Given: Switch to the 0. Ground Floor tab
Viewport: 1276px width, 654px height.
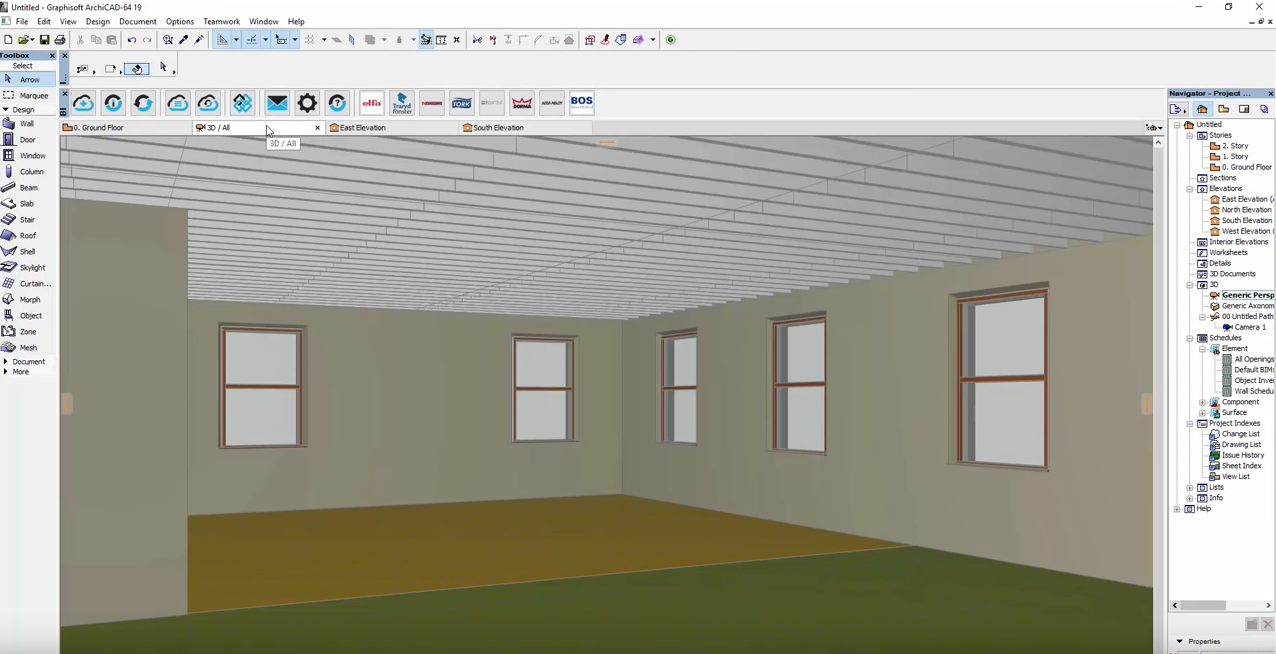Looking at the screenshot, I should click(x=97, y=127).
